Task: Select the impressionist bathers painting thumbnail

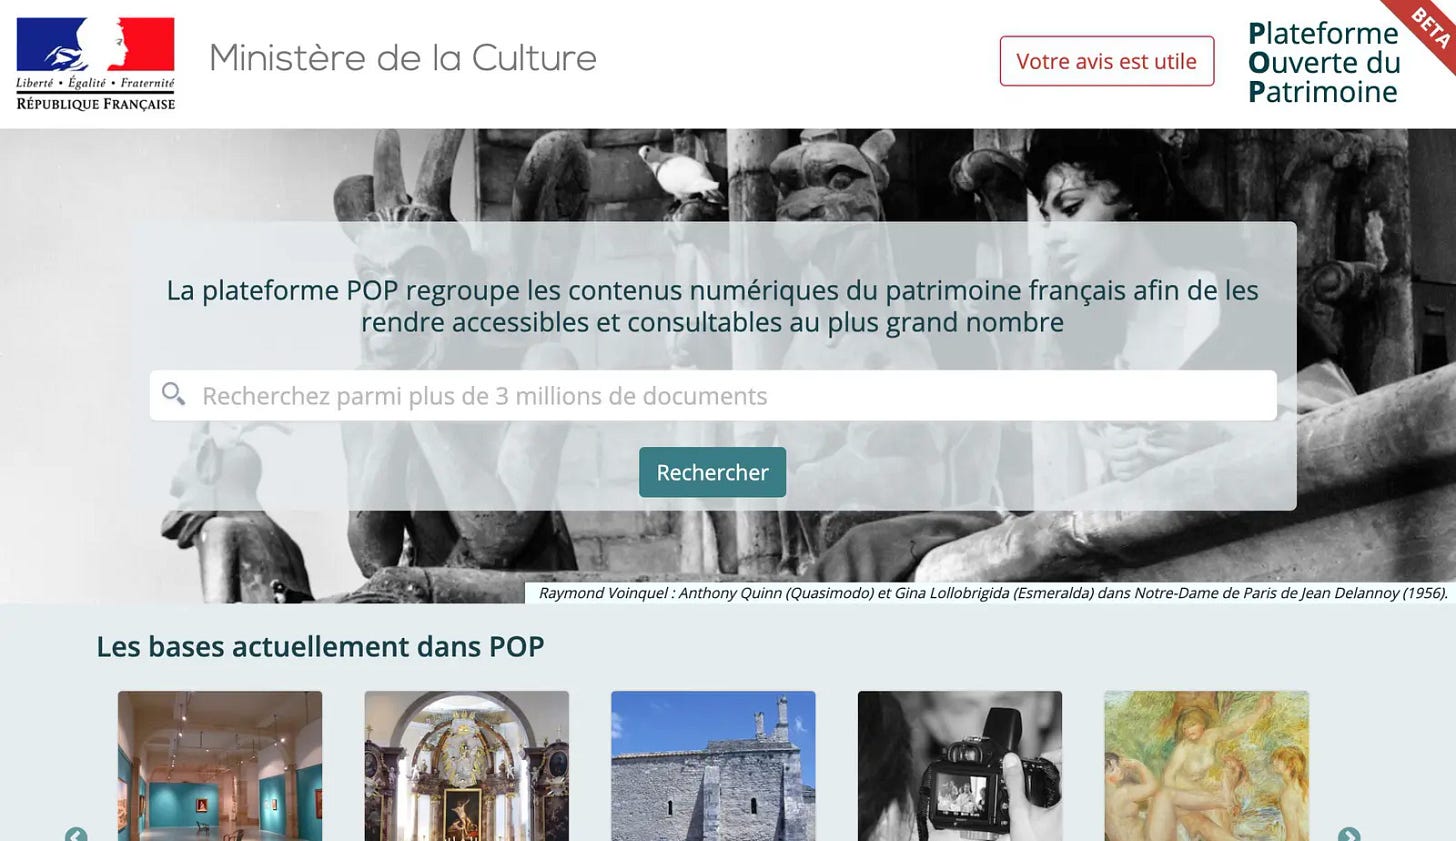Action: [1206, 766]
